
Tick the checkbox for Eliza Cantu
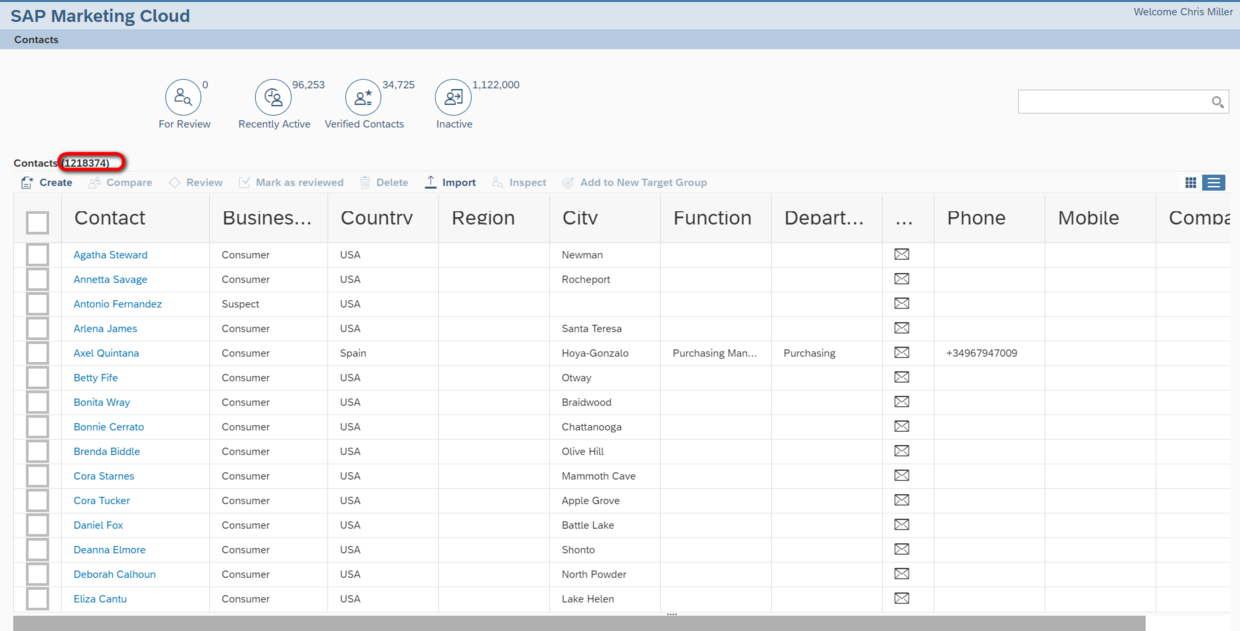pos(37,599)
